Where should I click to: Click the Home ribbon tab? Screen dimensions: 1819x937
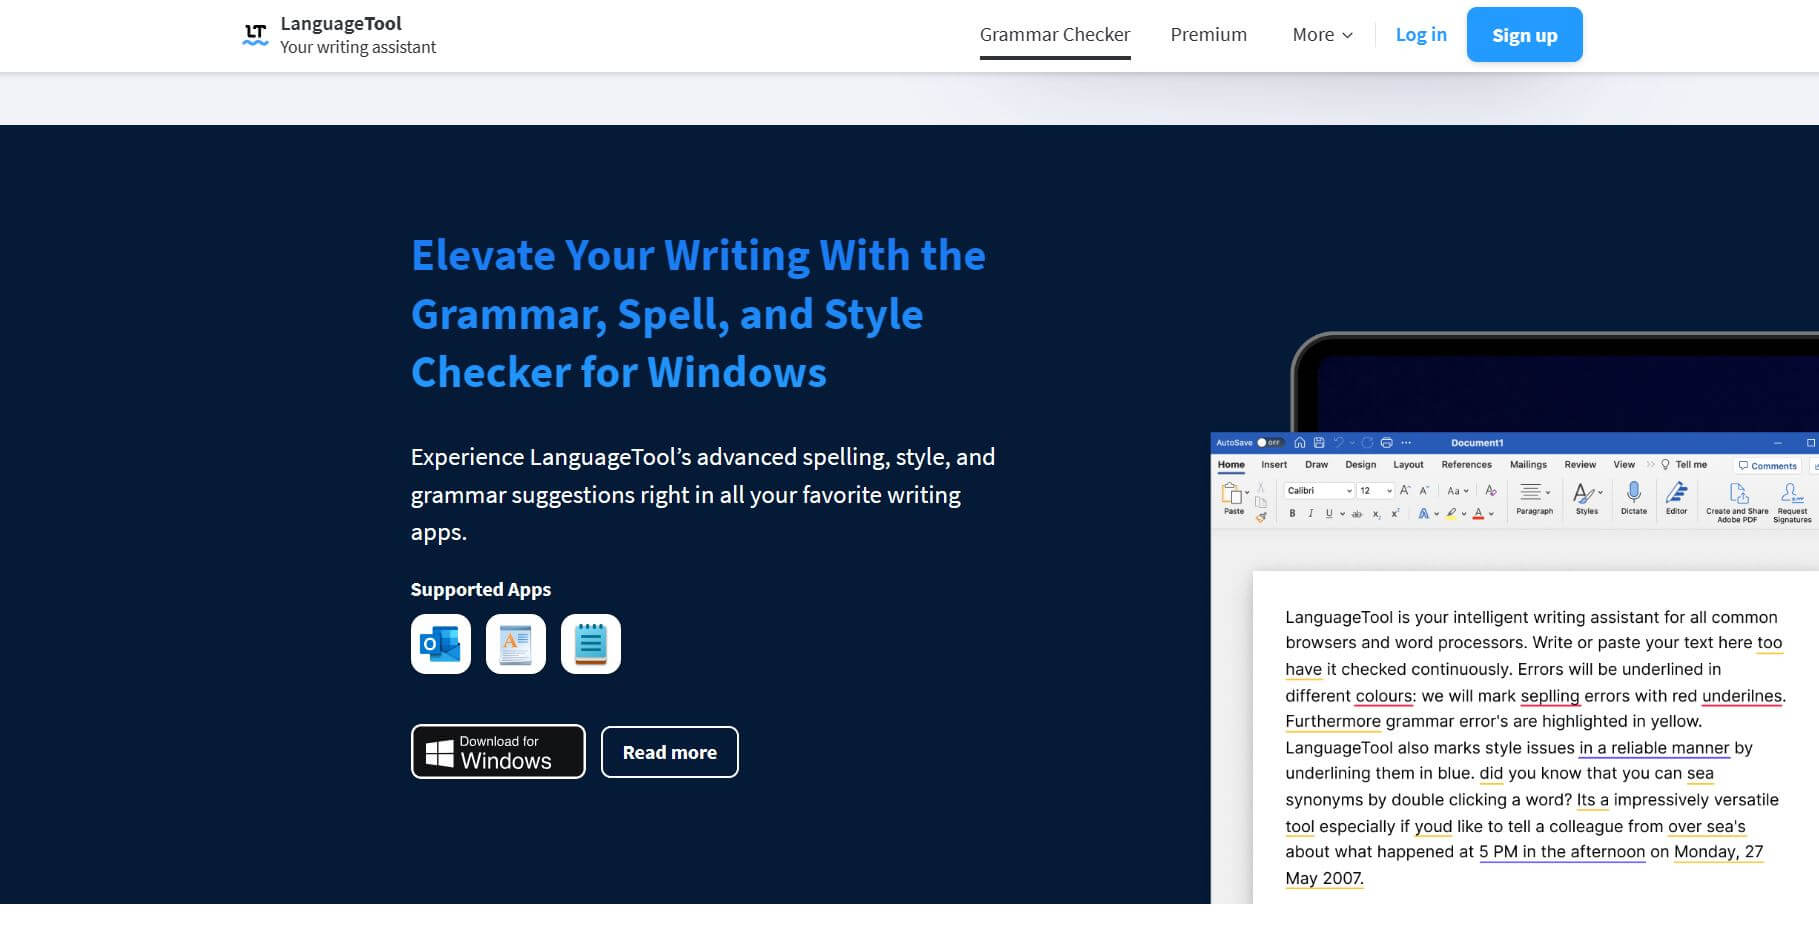1231,465
